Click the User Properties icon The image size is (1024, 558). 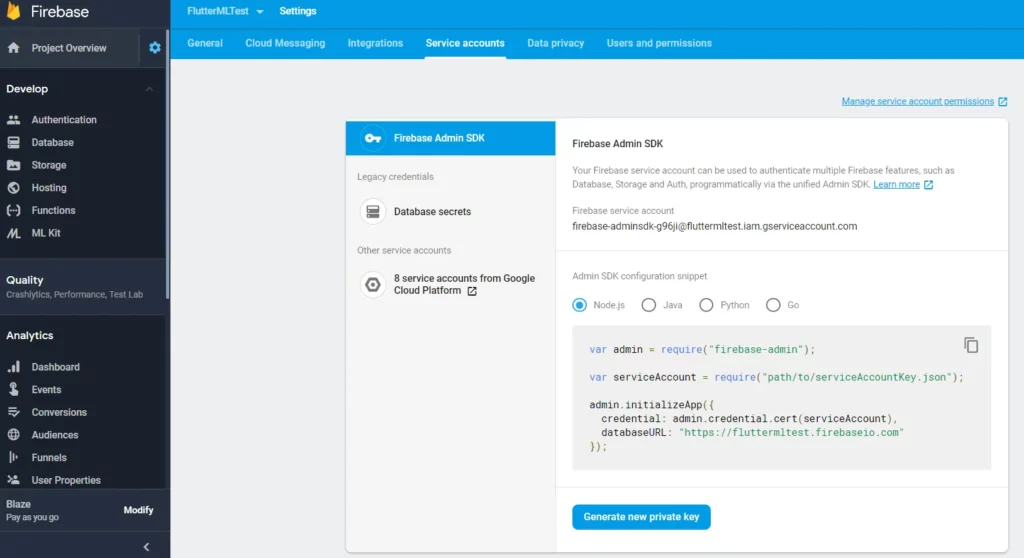pyautogui.click(x=14, y=480)
